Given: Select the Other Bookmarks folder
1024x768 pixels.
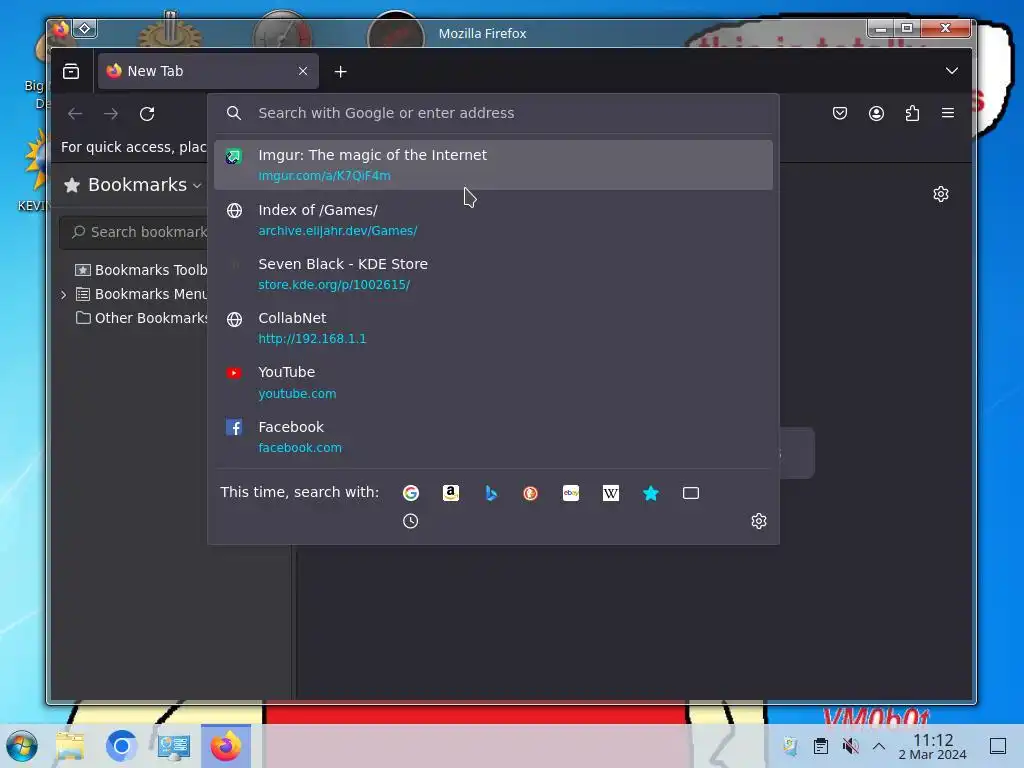Looking at the screenshot, I should click(140, 318).
